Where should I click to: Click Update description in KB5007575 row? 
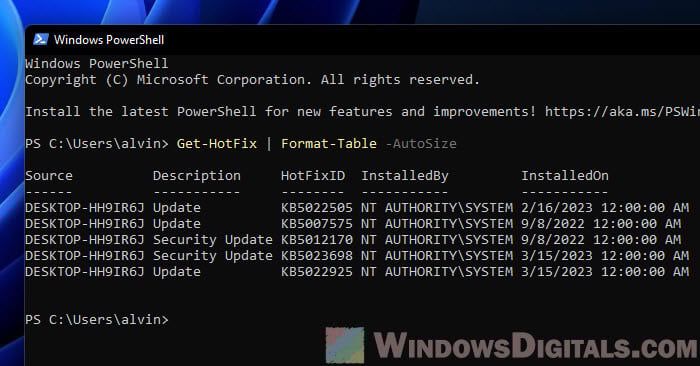pos(177,224)
